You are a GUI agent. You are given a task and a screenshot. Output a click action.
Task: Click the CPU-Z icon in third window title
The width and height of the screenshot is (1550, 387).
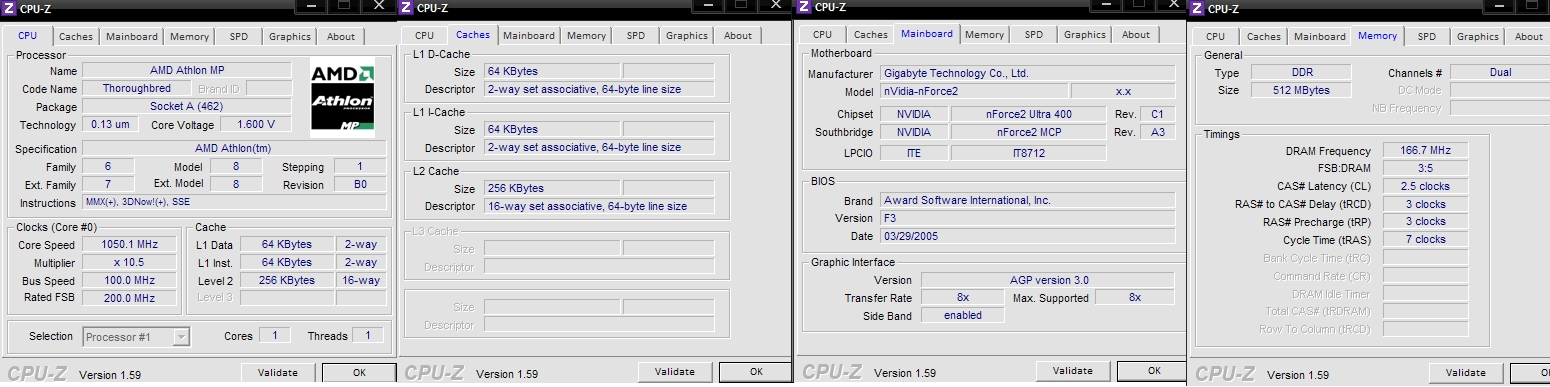[803, 8]
